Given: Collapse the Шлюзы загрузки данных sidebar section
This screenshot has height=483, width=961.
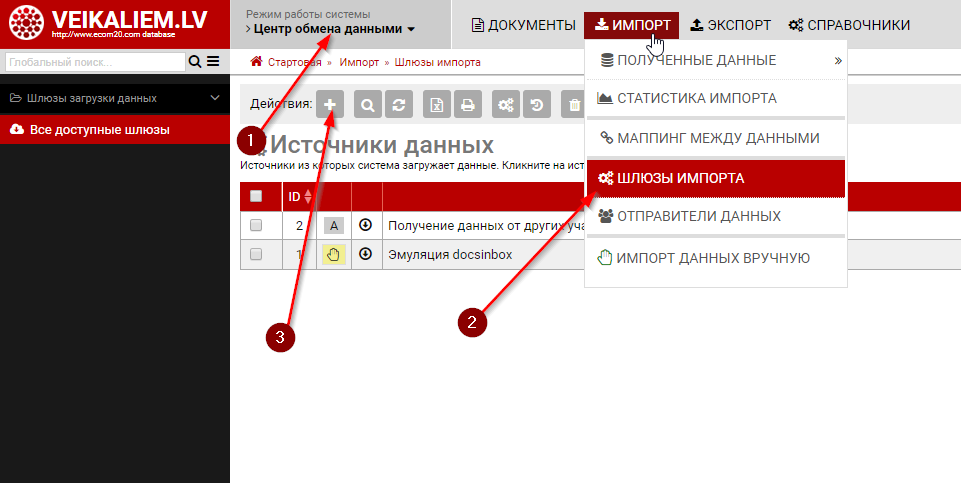Looking at the screenshot, I should [215, 98].
